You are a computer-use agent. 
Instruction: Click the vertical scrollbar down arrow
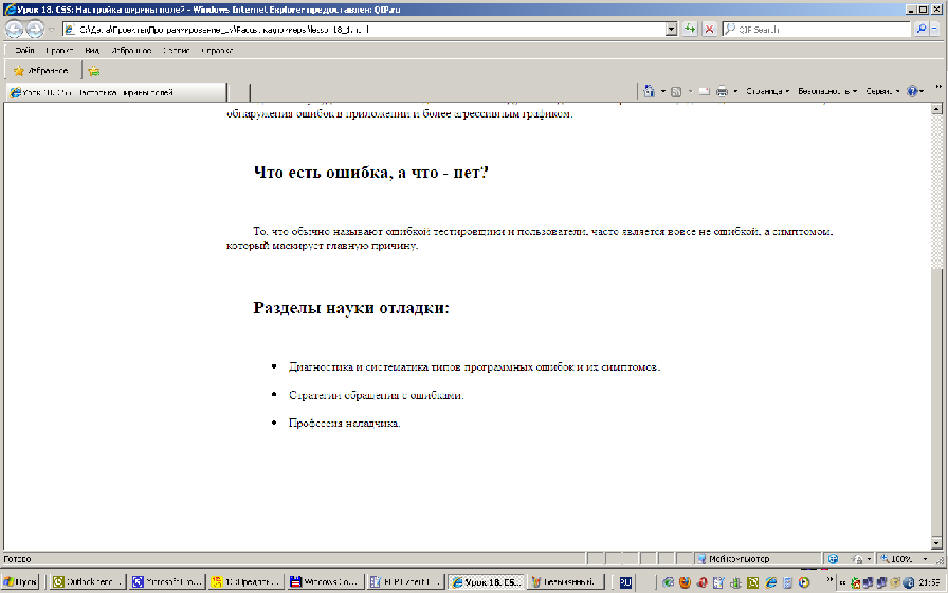pos(937,543)
